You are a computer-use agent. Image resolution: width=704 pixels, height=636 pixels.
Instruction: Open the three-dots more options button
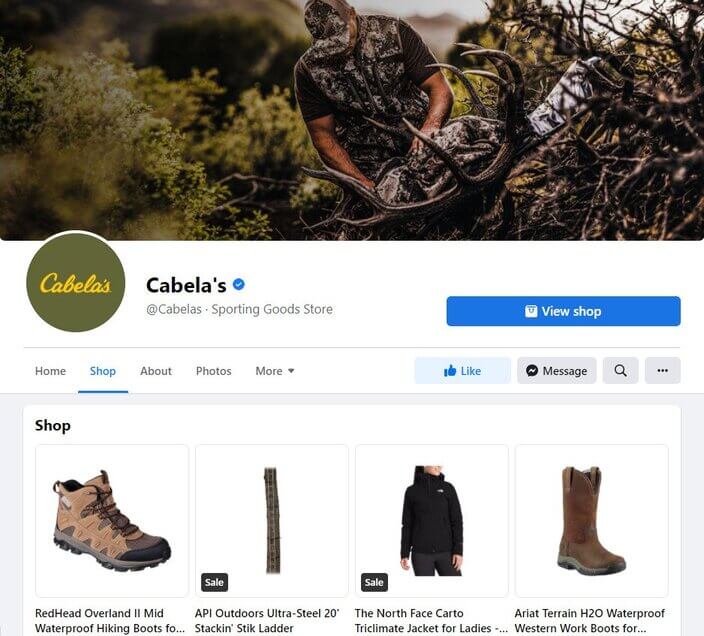tap(662, 371)
